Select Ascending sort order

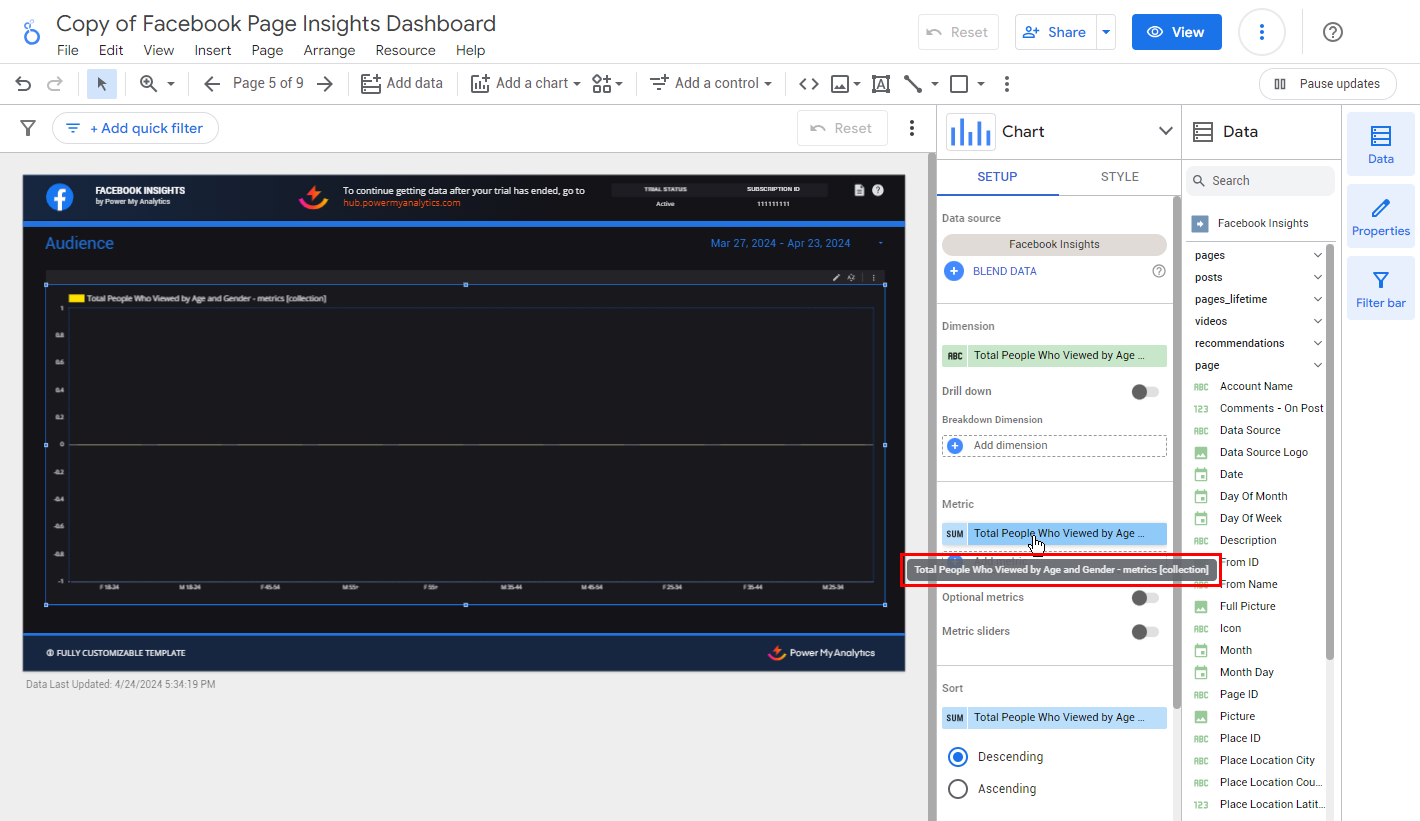coord(958,789)
